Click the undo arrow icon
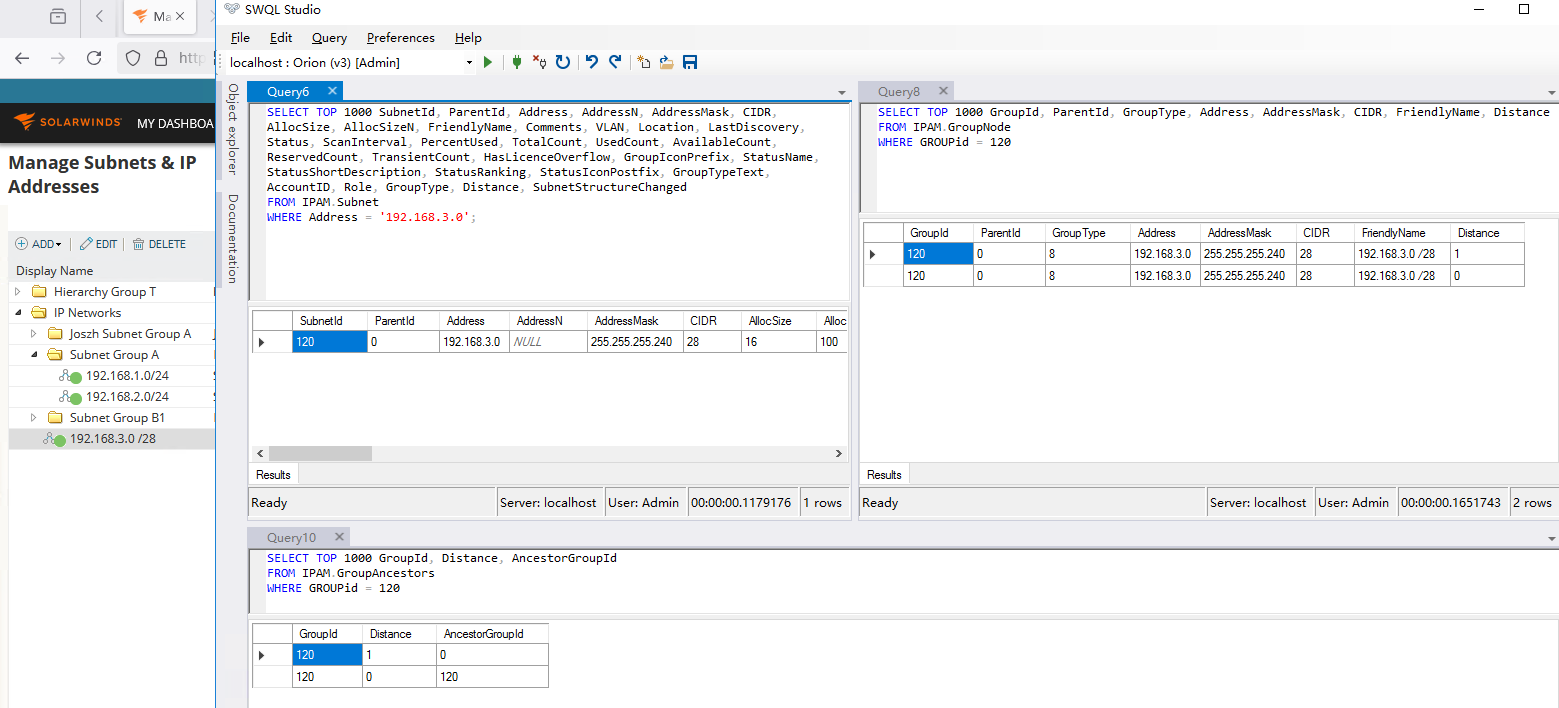 pos(591,62)
